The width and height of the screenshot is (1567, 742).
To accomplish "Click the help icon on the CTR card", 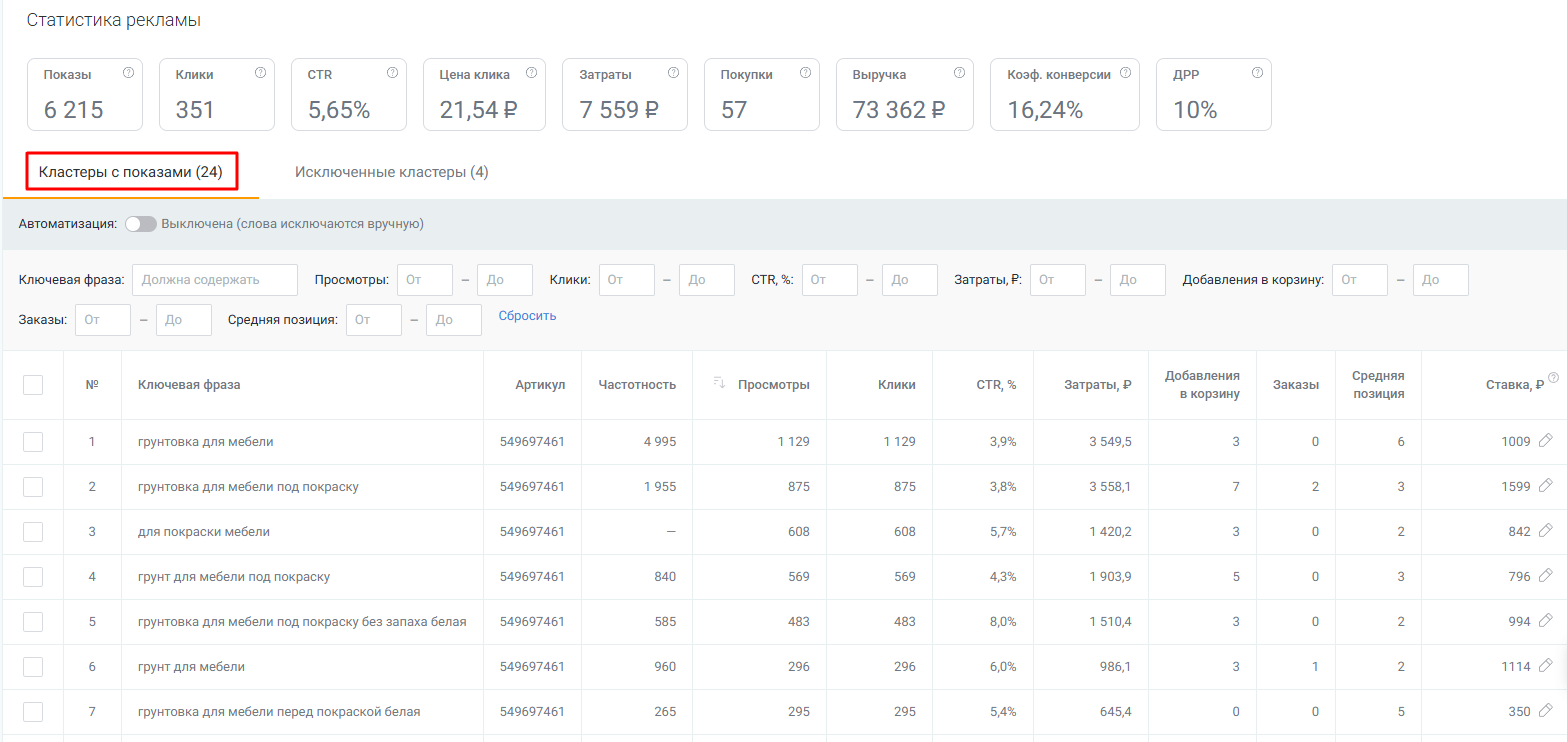I will [392, 73].
